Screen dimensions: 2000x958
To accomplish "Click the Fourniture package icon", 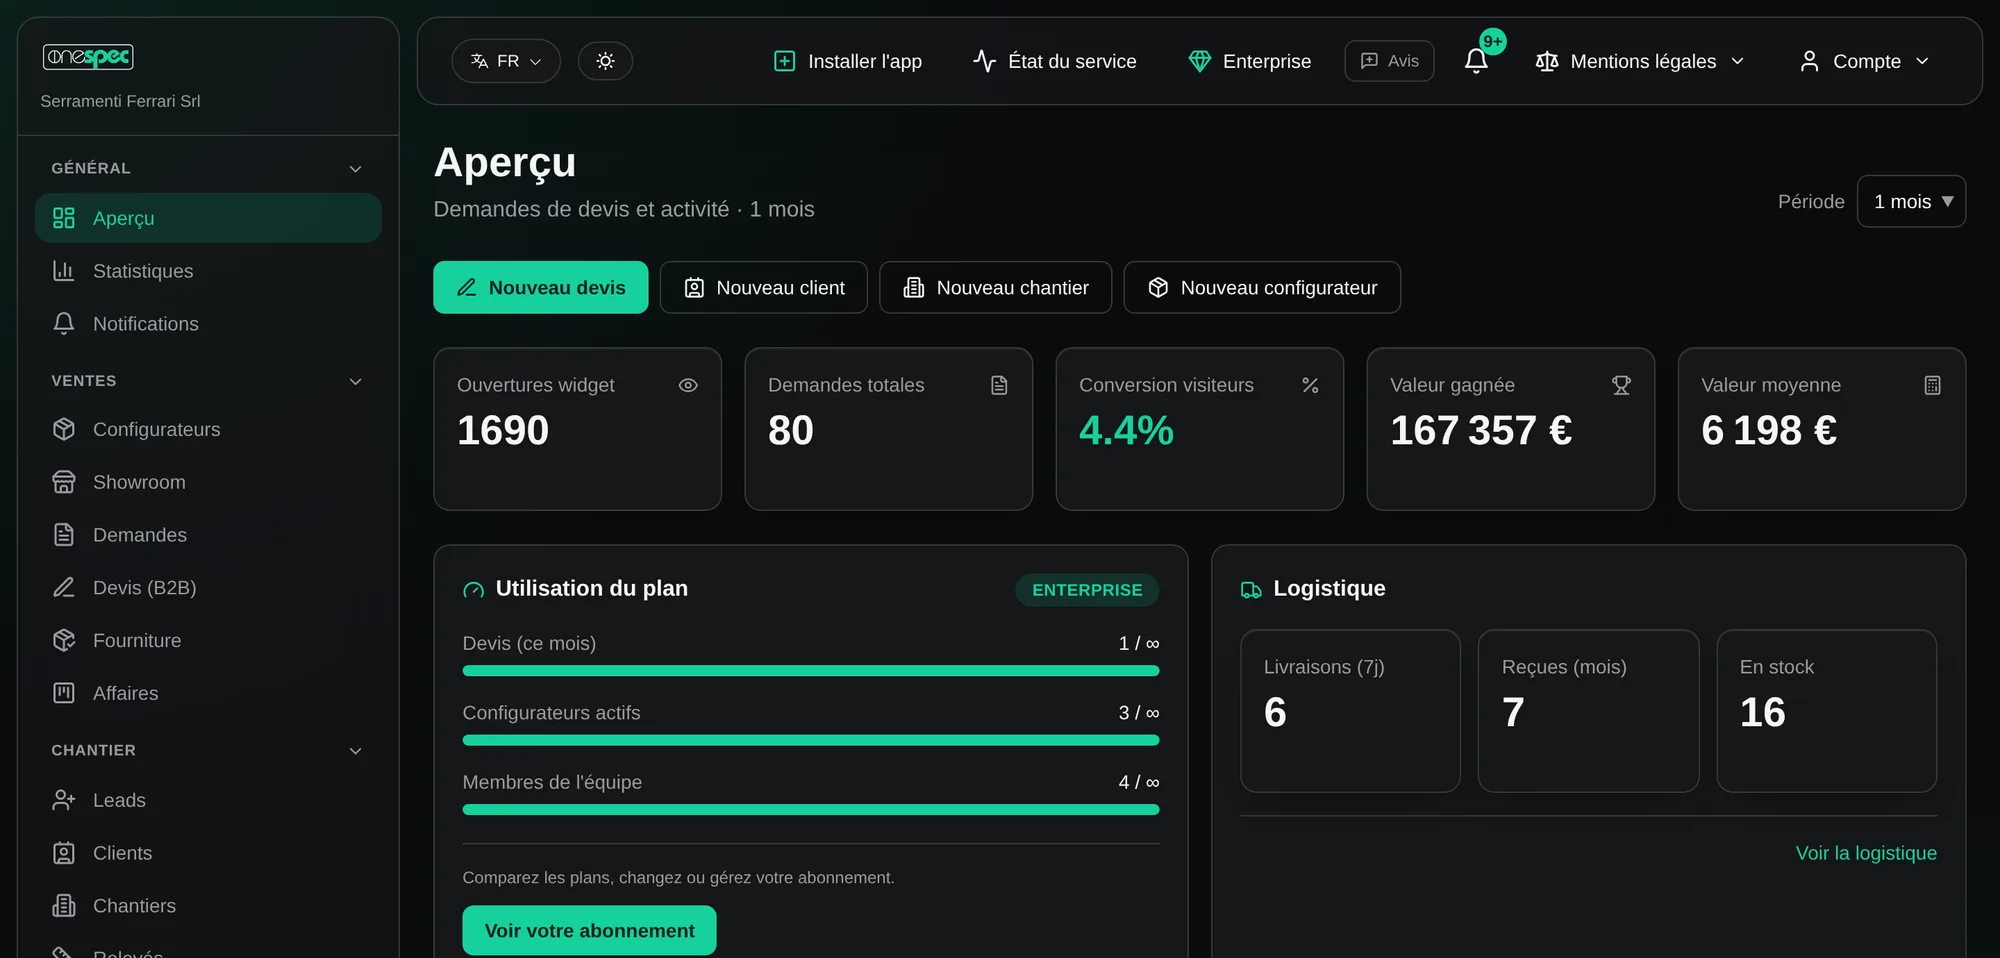I will point(64,640).
